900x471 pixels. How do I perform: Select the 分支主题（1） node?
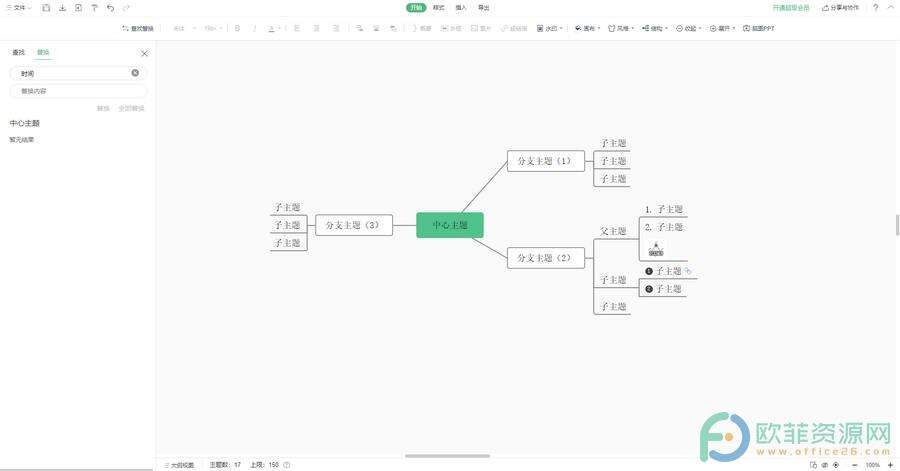(546, 161)
